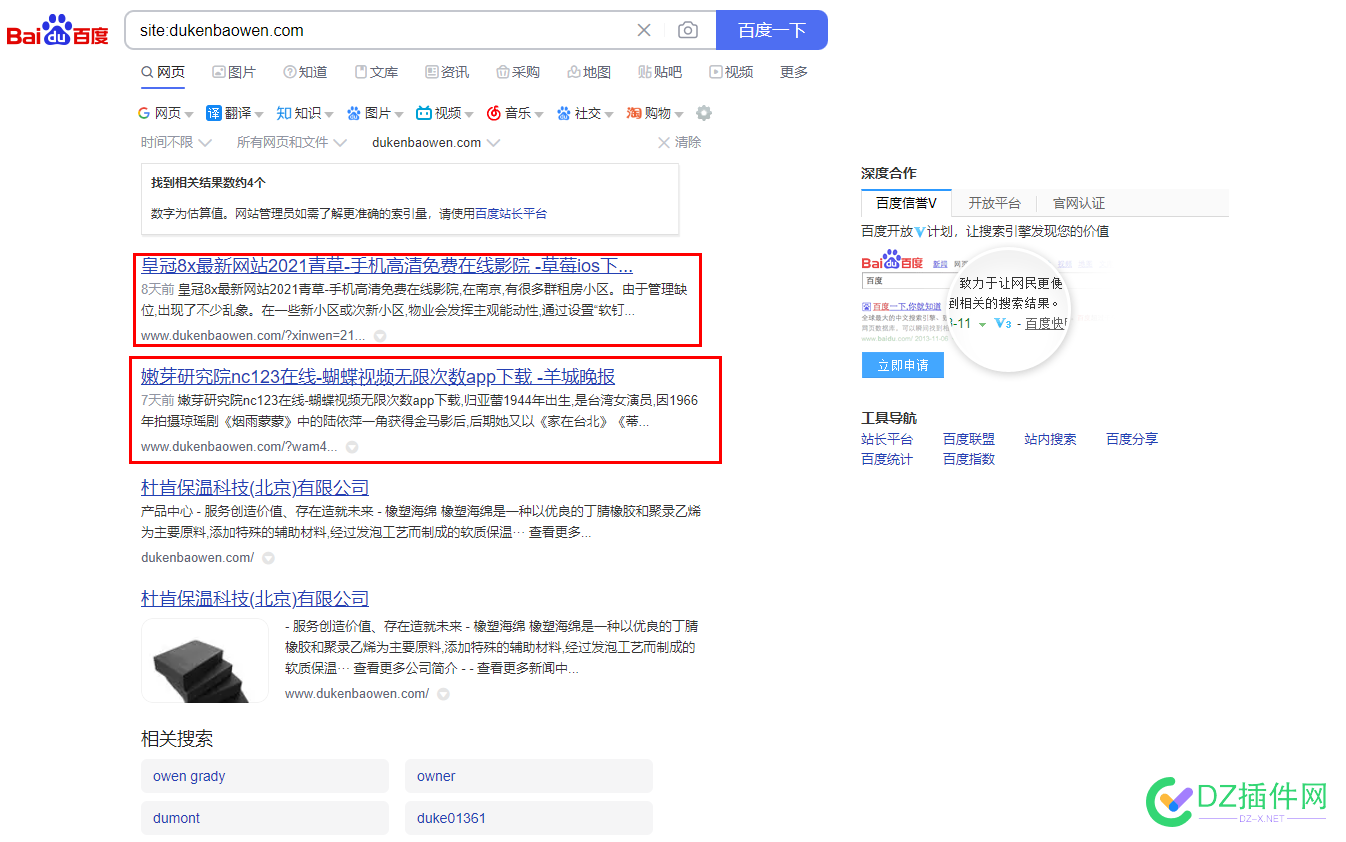Open result titled 皇冠8x最新网站2021青草
This screenshot has height=842, width=1346.
(387, 266)
